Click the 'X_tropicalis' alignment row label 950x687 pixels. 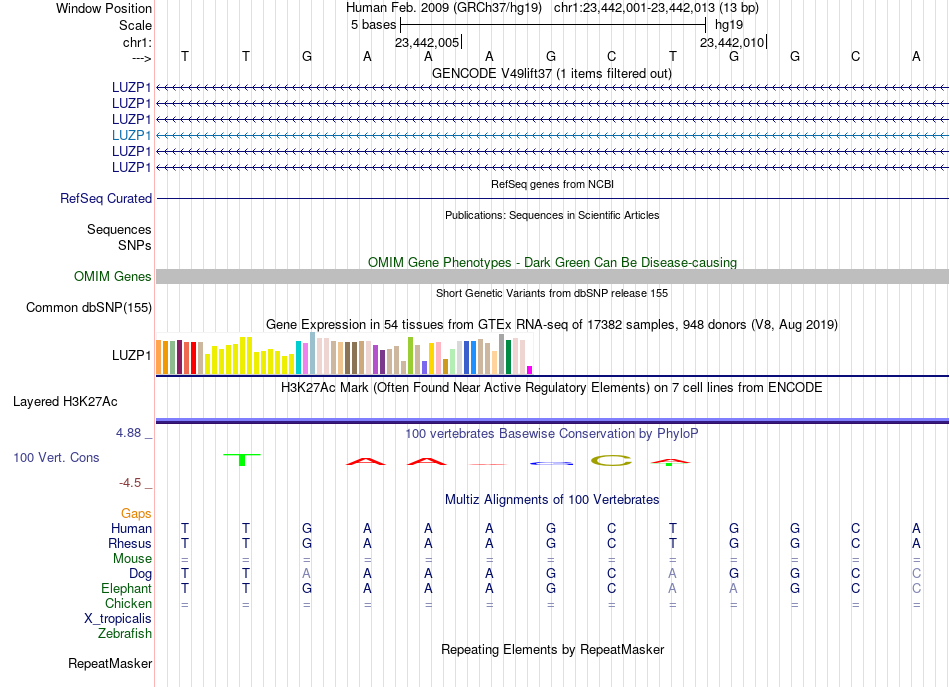118,619
